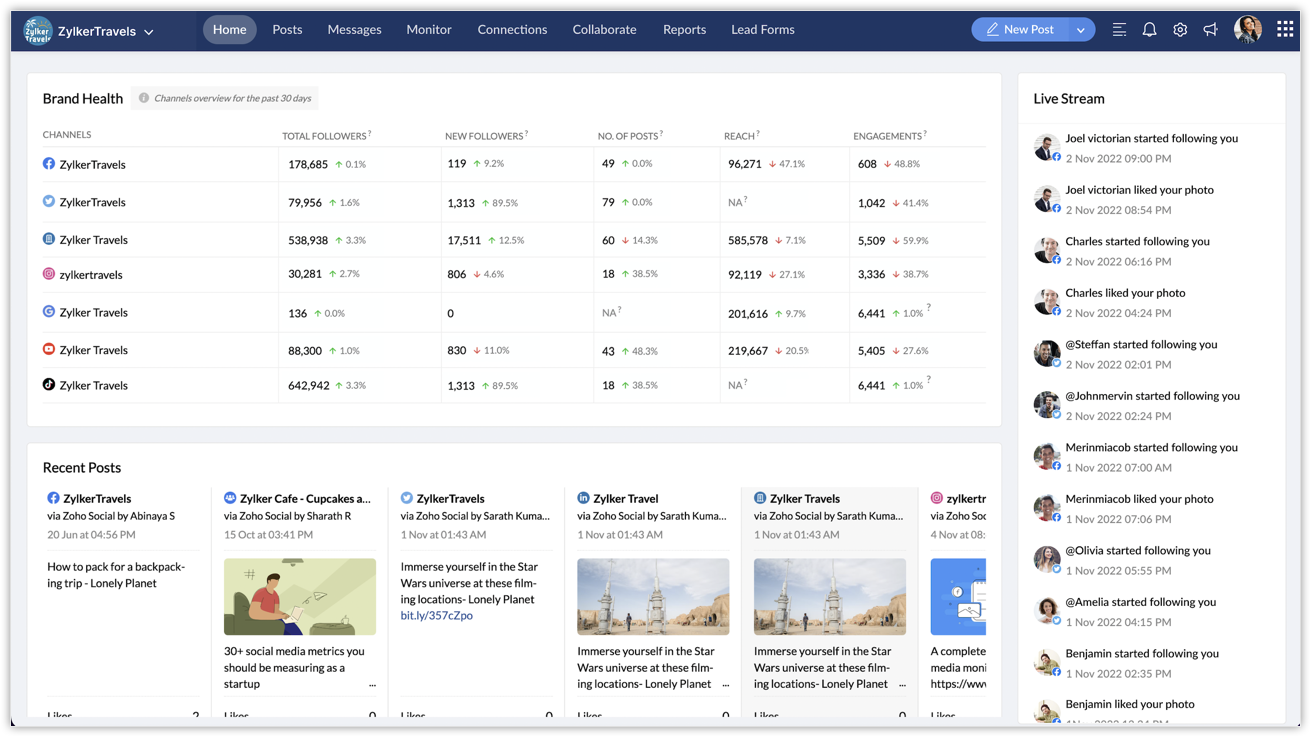The width and height of the screenshot is (1311, 737).
Task: Click the YouTube icon for Zylker Travels channel
Action: pyautogui.click(x=49, y=350)
